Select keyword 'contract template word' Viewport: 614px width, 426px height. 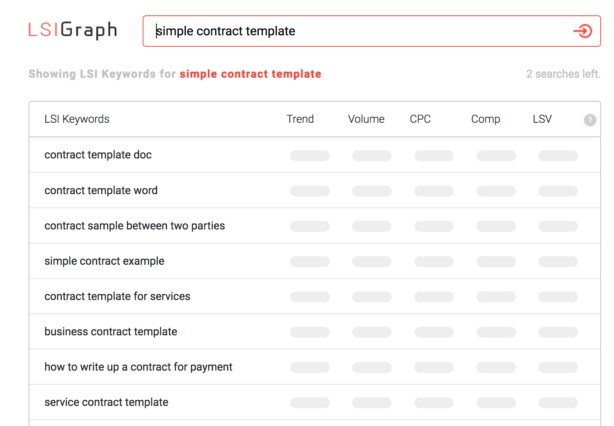[101, 190]
